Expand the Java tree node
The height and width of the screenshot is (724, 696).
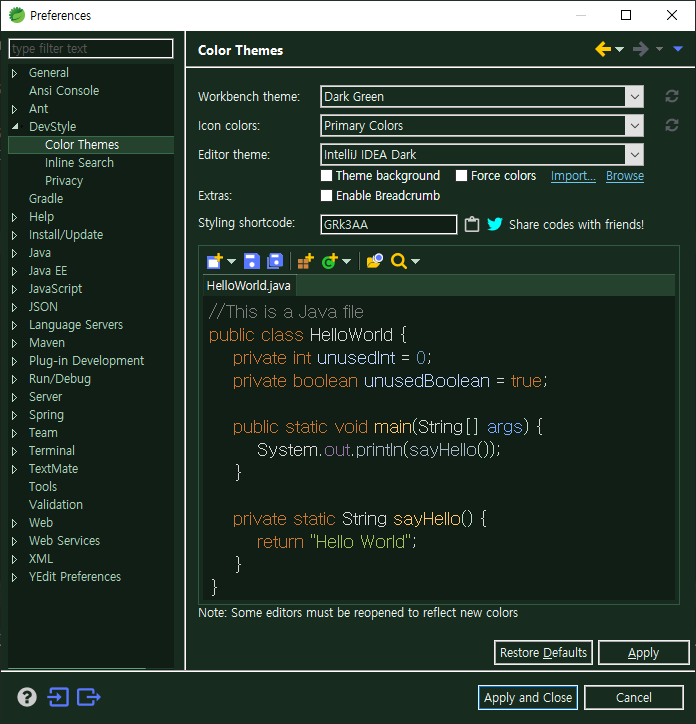coord(14,253)
